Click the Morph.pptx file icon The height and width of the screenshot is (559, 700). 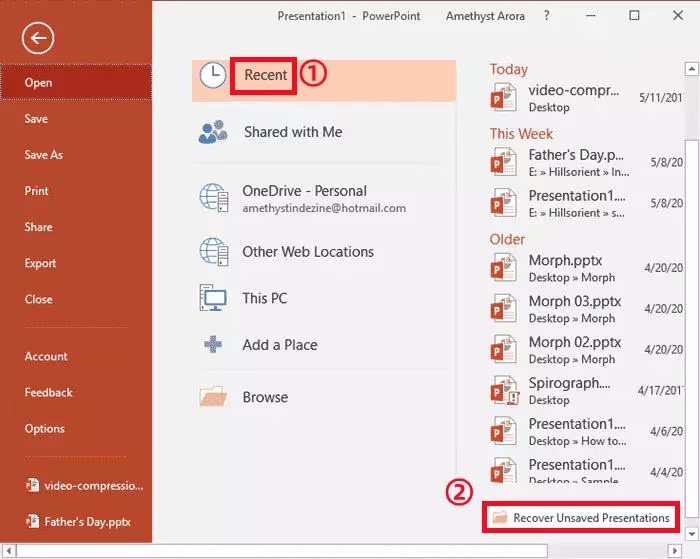click(x=504, y=267)
